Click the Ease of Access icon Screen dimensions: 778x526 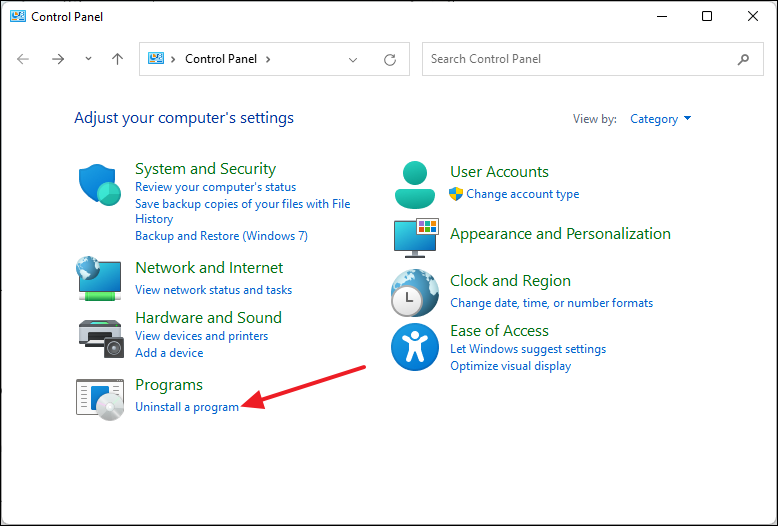415,347
